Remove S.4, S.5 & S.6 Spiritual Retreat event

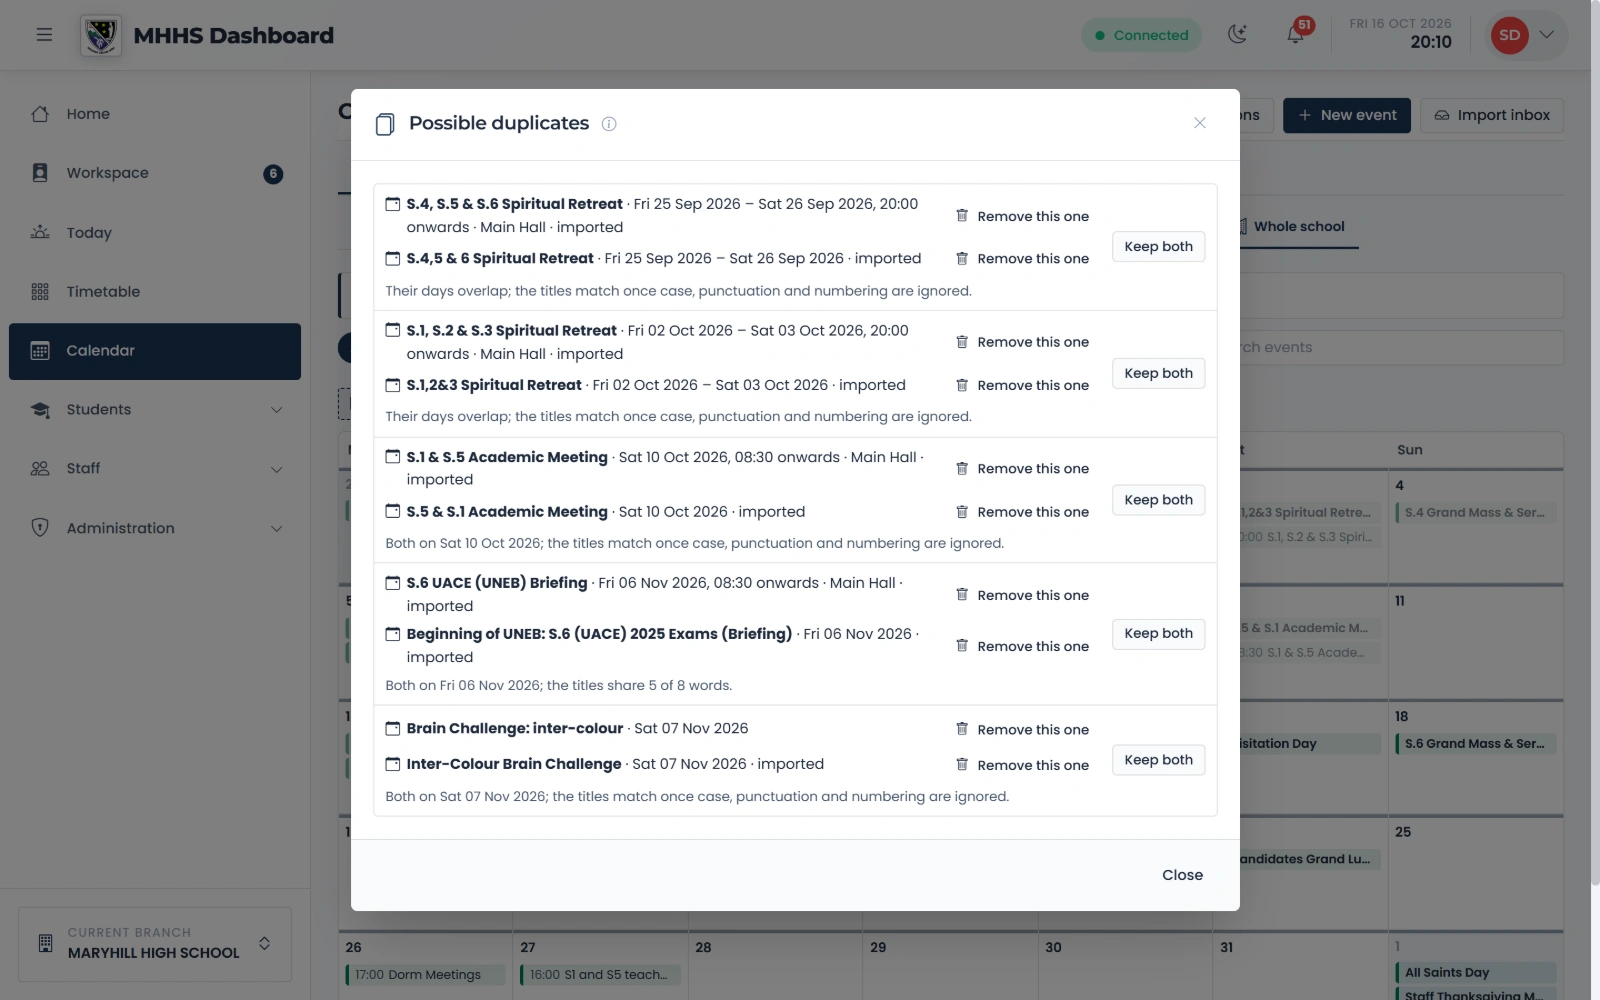point(1022,216)
